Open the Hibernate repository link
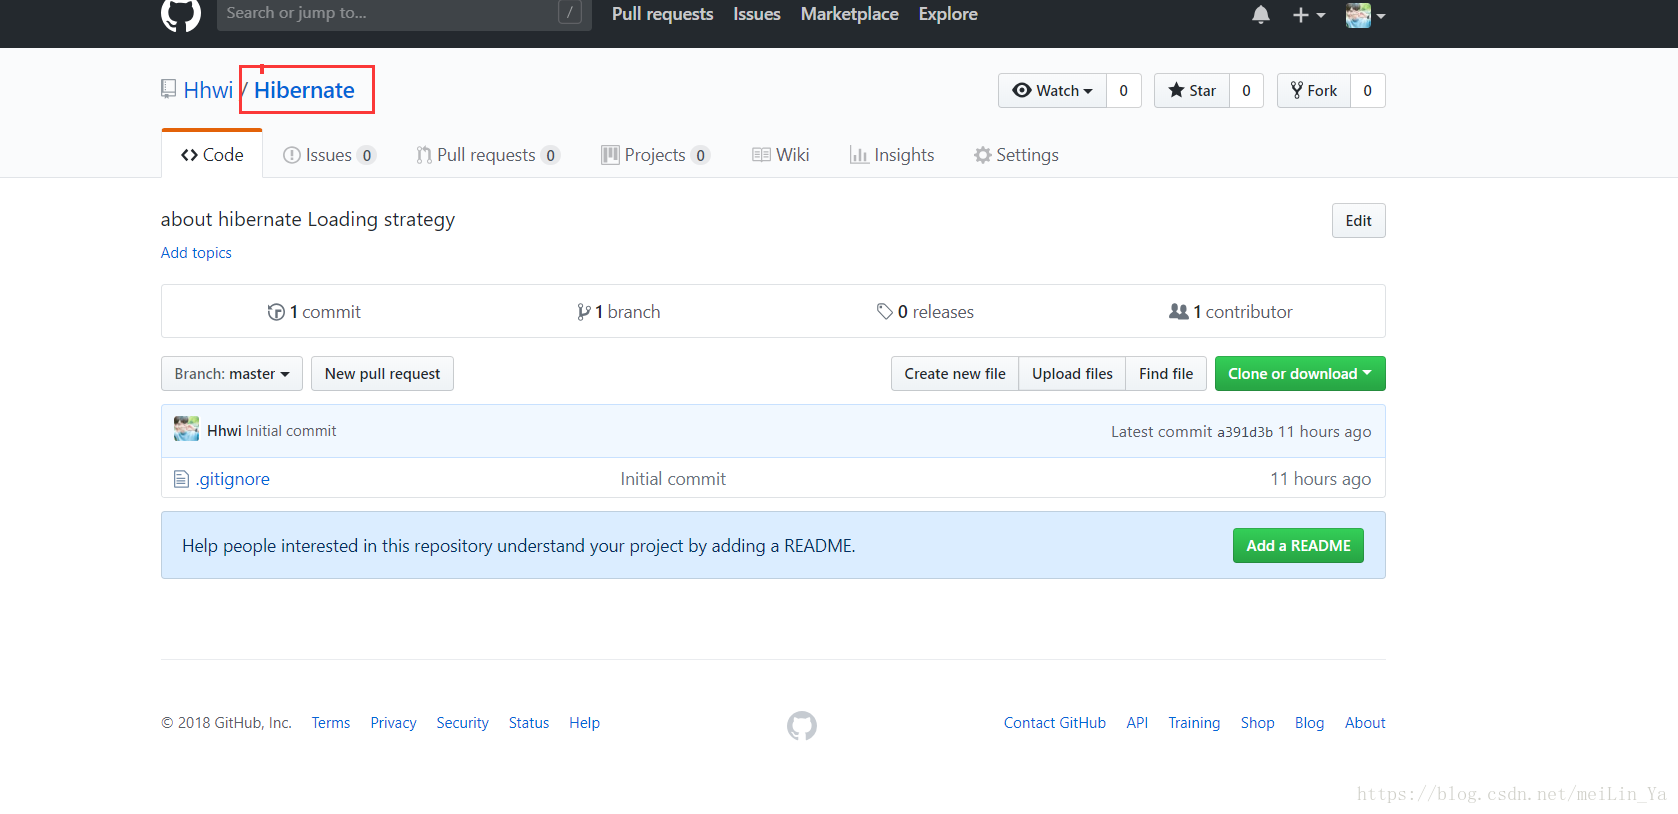Screen dimensions: 1678x814 click(304, 90)
